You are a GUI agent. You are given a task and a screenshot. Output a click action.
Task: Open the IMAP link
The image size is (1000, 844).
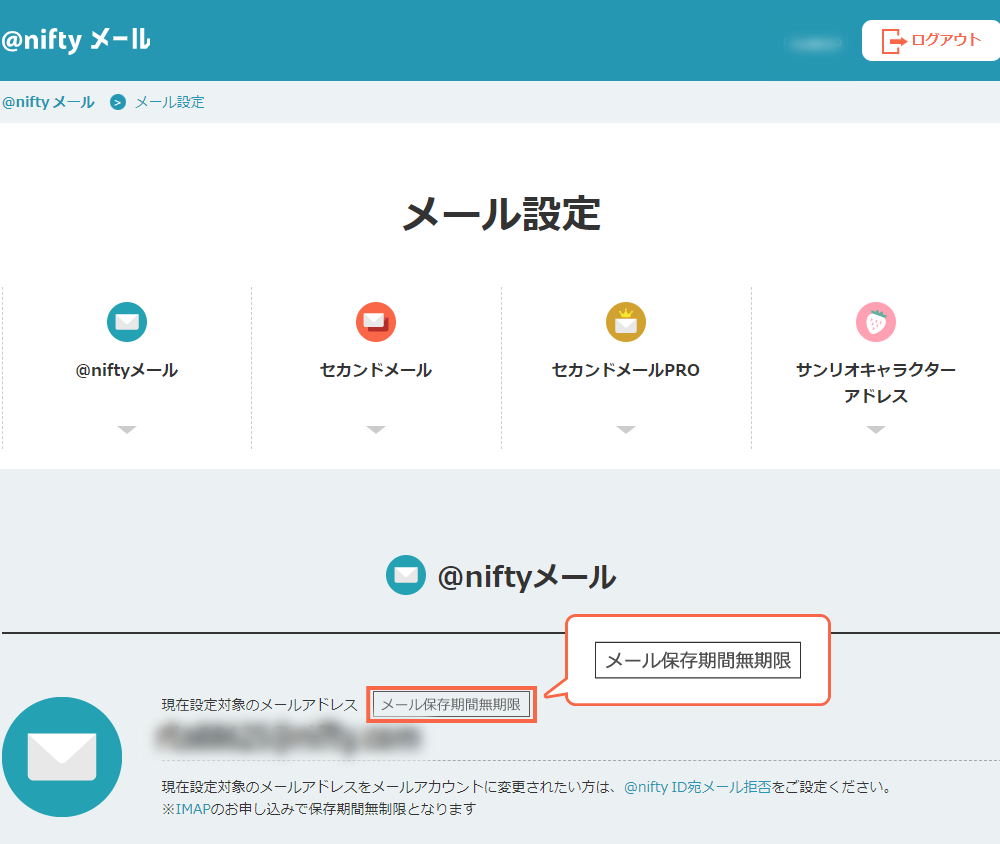point(193,809)
